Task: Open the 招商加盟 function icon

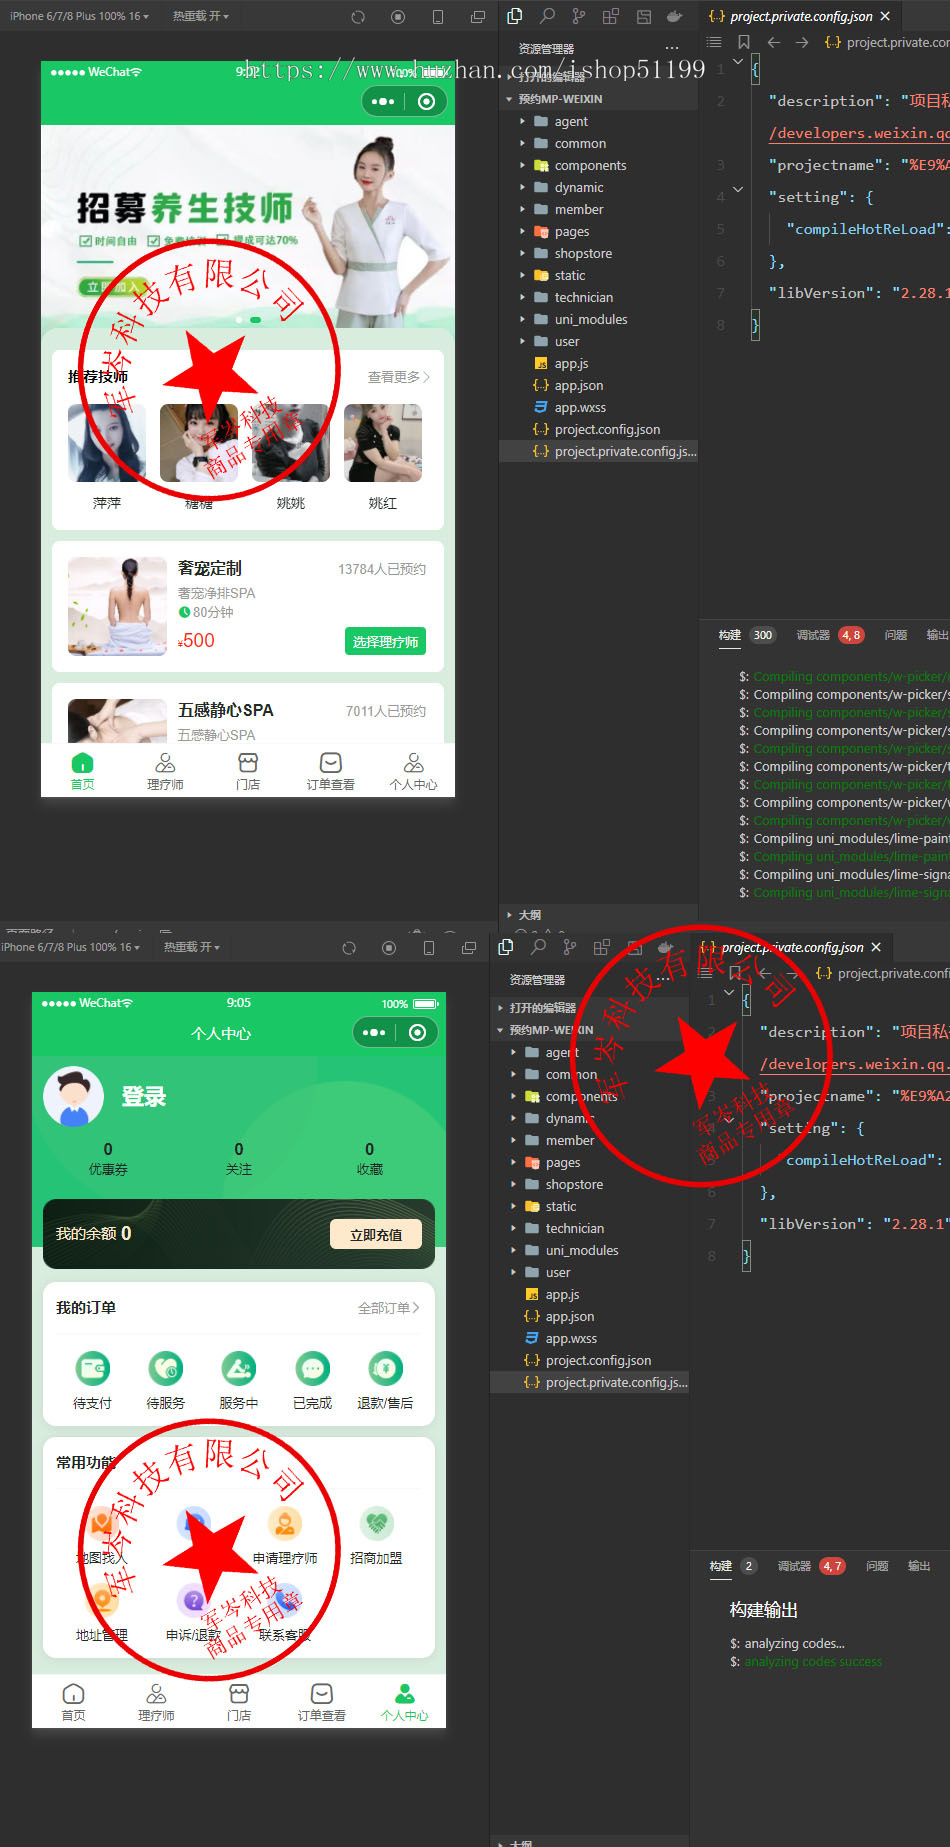Action: pyautogui.click(x=377, y=1523)
